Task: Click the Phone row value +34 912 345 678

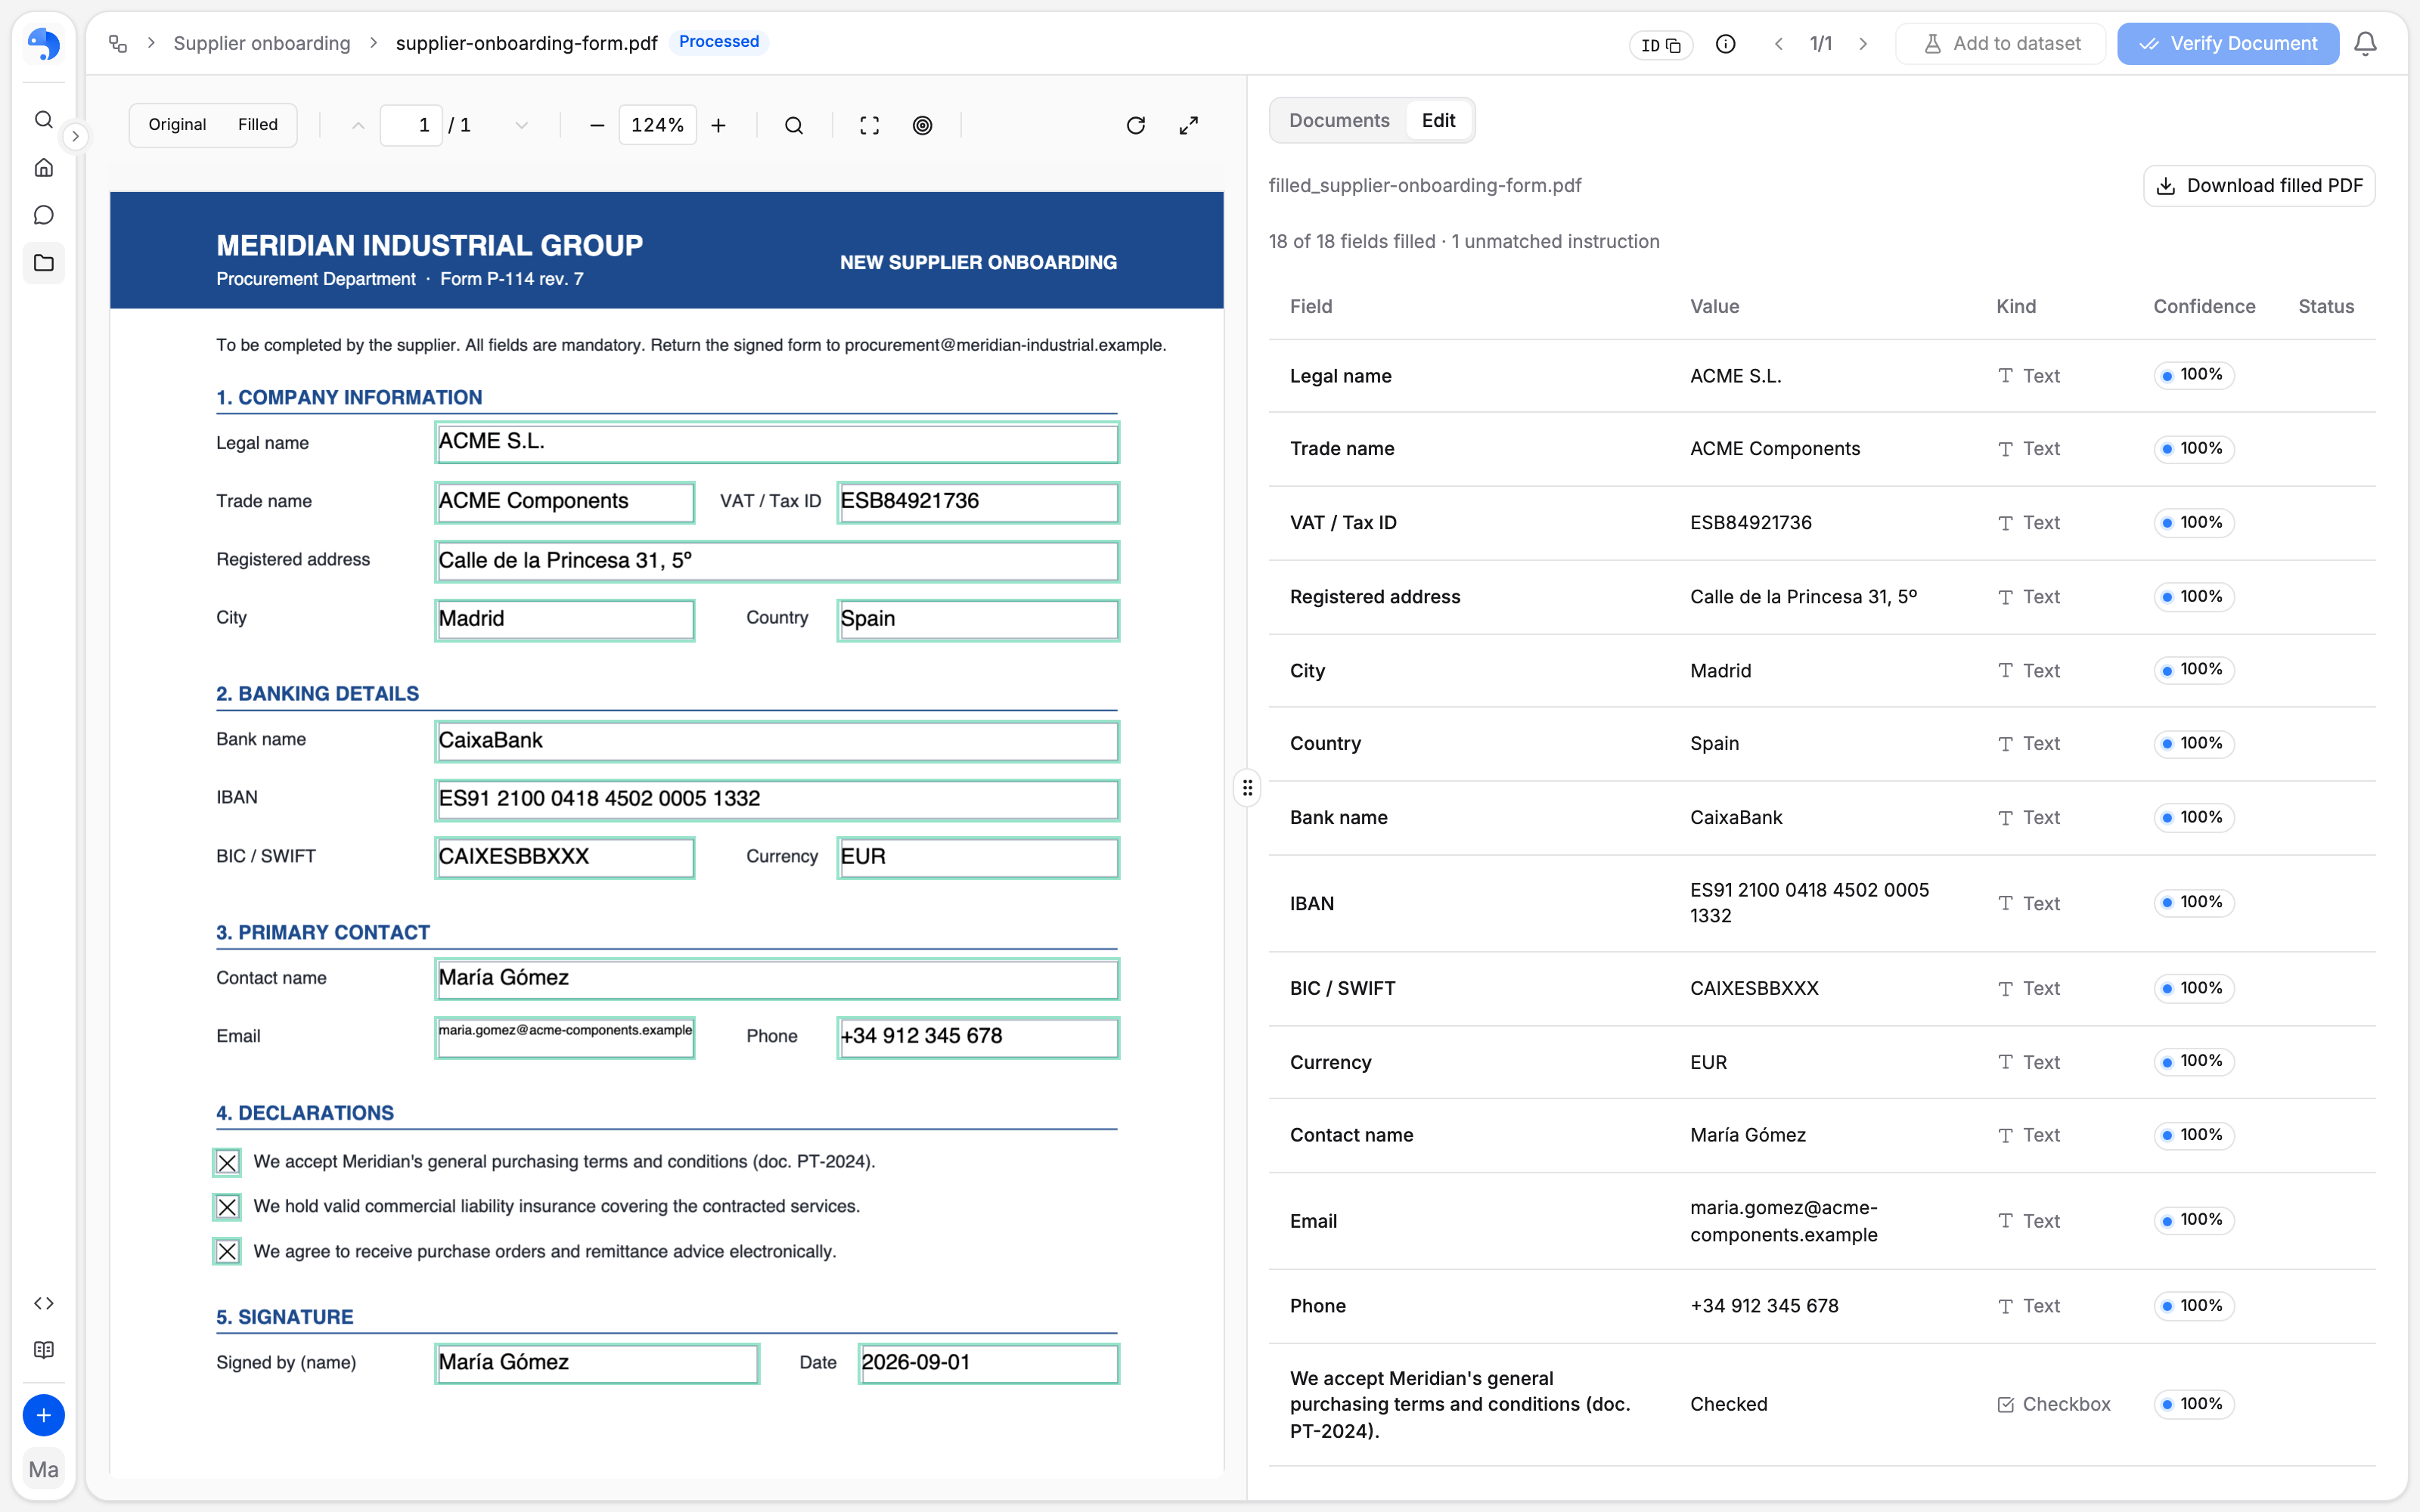Action: [x=1764, y=1306]
